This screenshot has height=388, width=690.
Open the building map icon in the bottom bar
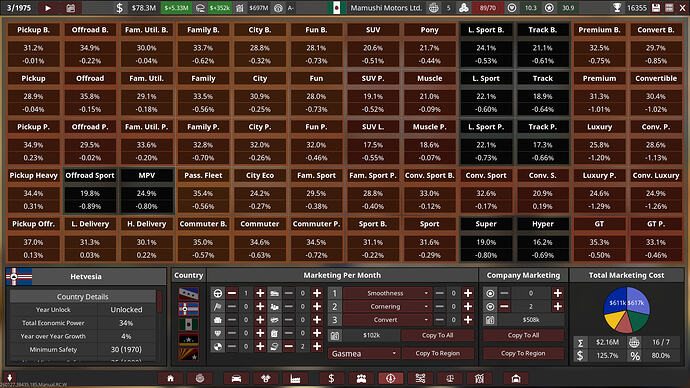[x=479, y=378]
